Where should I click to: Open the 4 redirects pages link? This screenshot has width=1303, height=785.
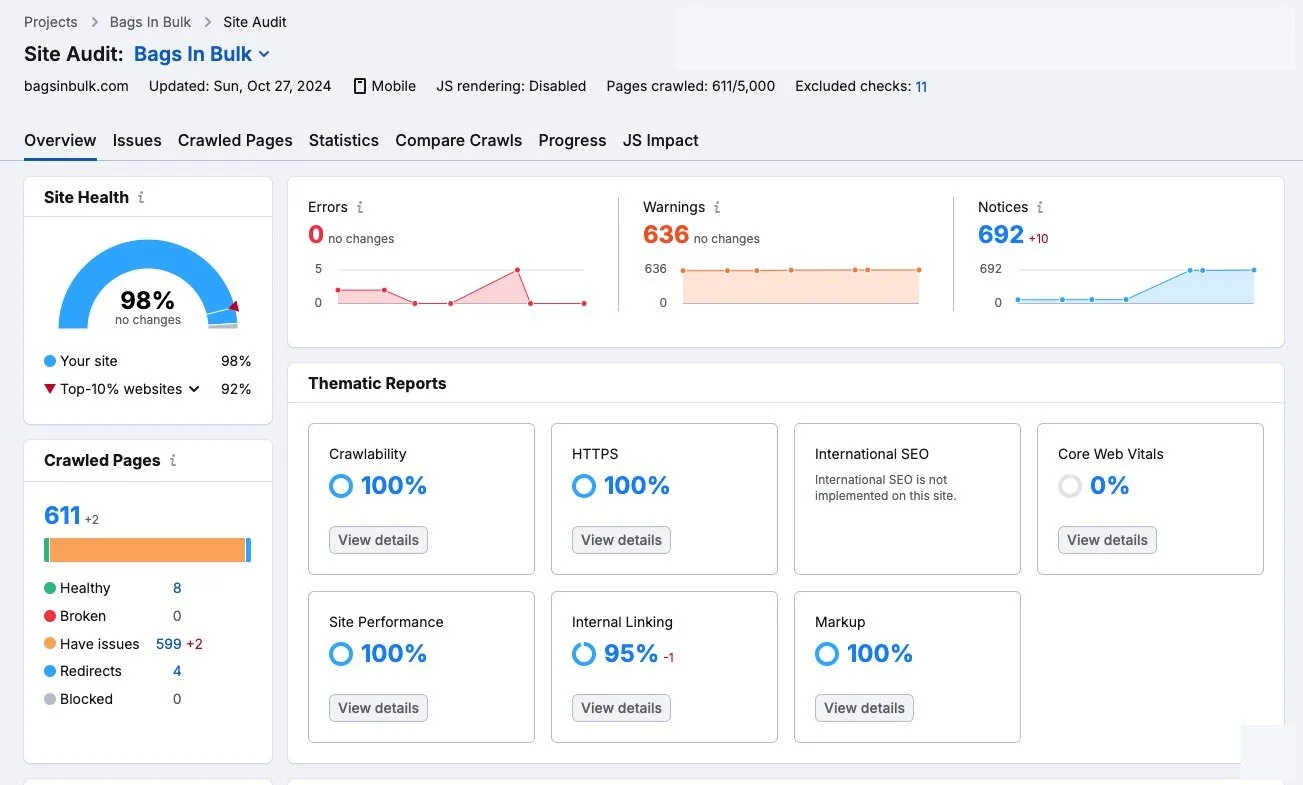(177, 671)
